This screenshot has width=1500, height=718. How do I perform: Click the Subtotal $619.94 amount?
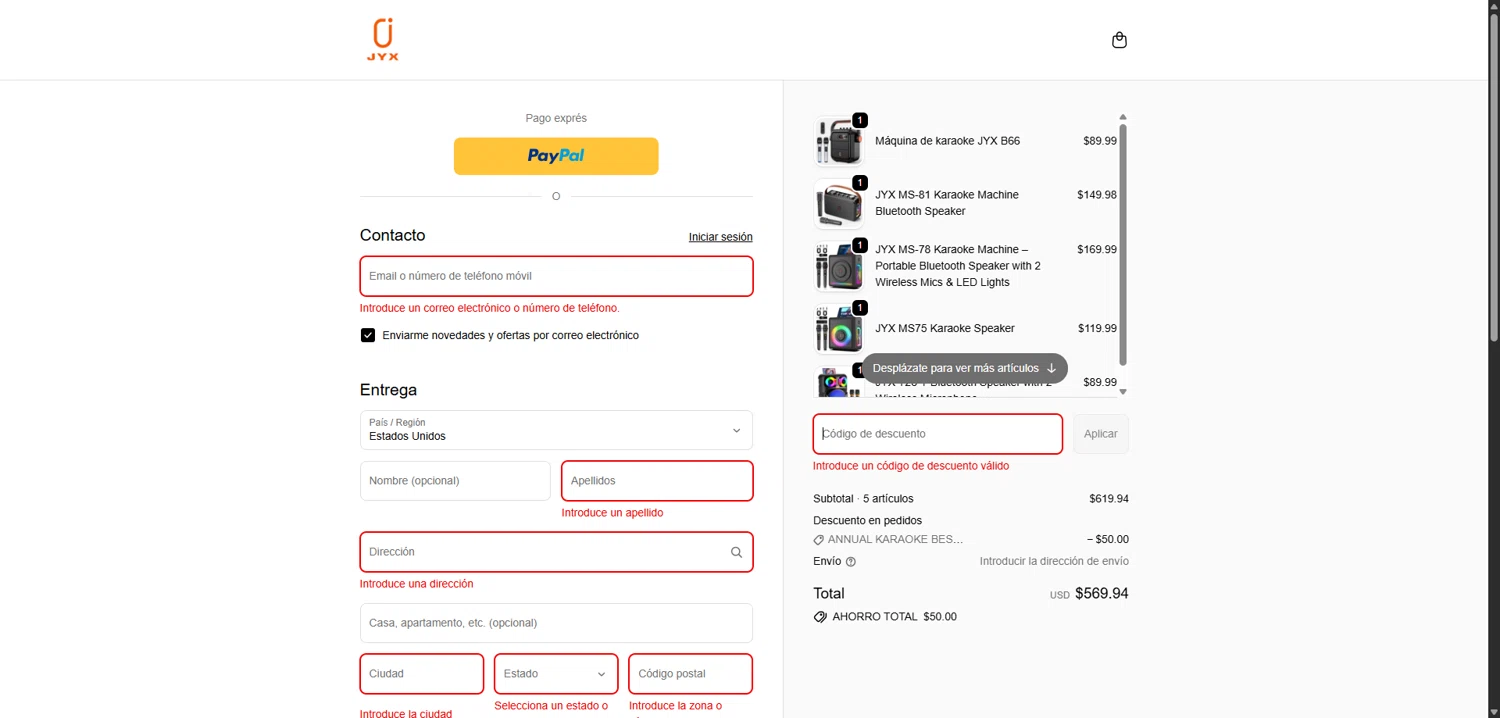pos(1109,499)
